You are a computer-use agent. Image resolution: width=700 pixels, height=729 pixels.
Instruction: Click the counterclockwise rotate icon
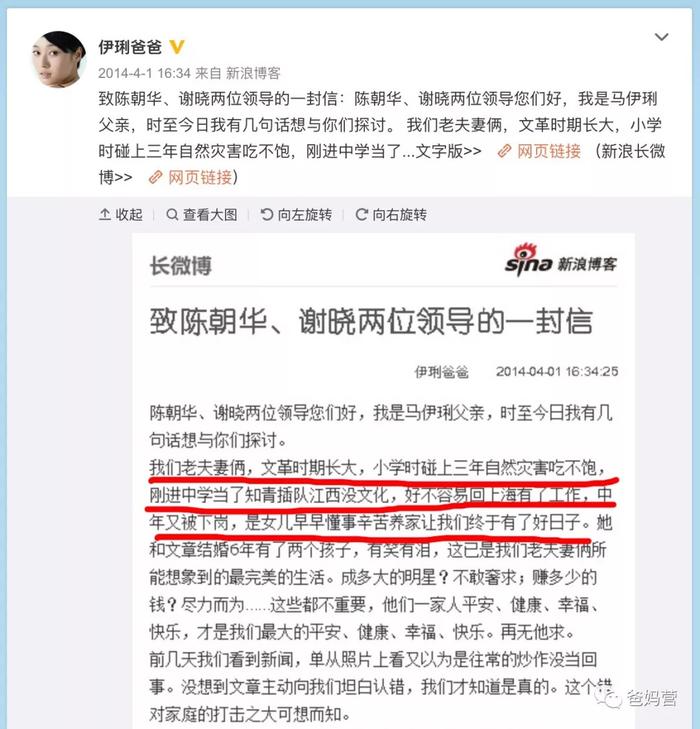(x=267, y=214)
